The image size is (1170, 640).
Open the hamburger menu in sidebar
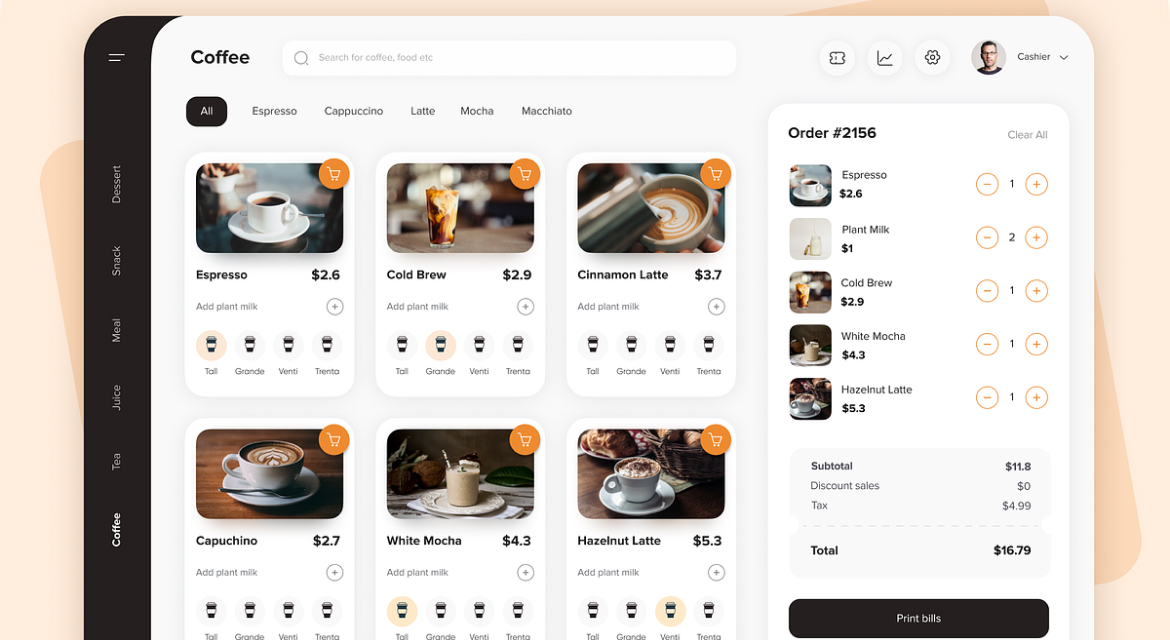(116, 57)
